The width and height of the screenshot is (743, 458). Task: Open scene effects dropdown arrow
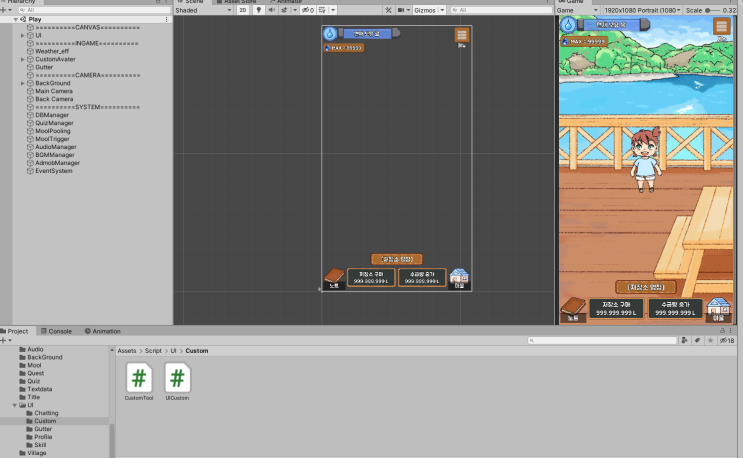[x=295, y=10]
